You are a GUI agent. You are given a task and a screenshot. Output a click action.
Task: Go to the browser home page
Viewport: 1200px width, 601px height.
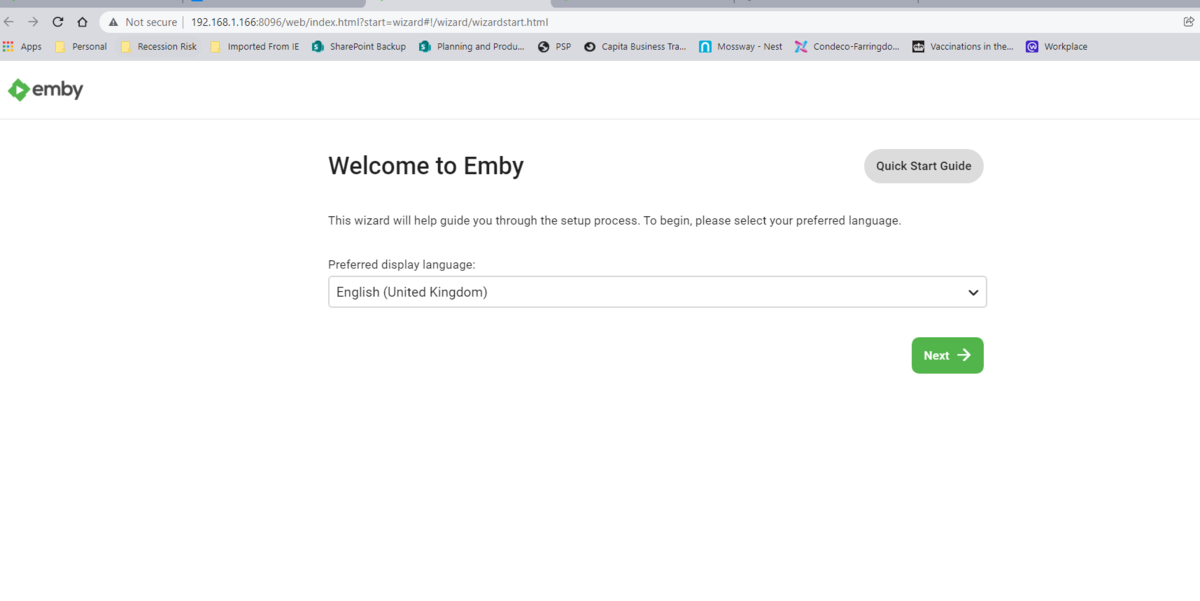(82, 22)
